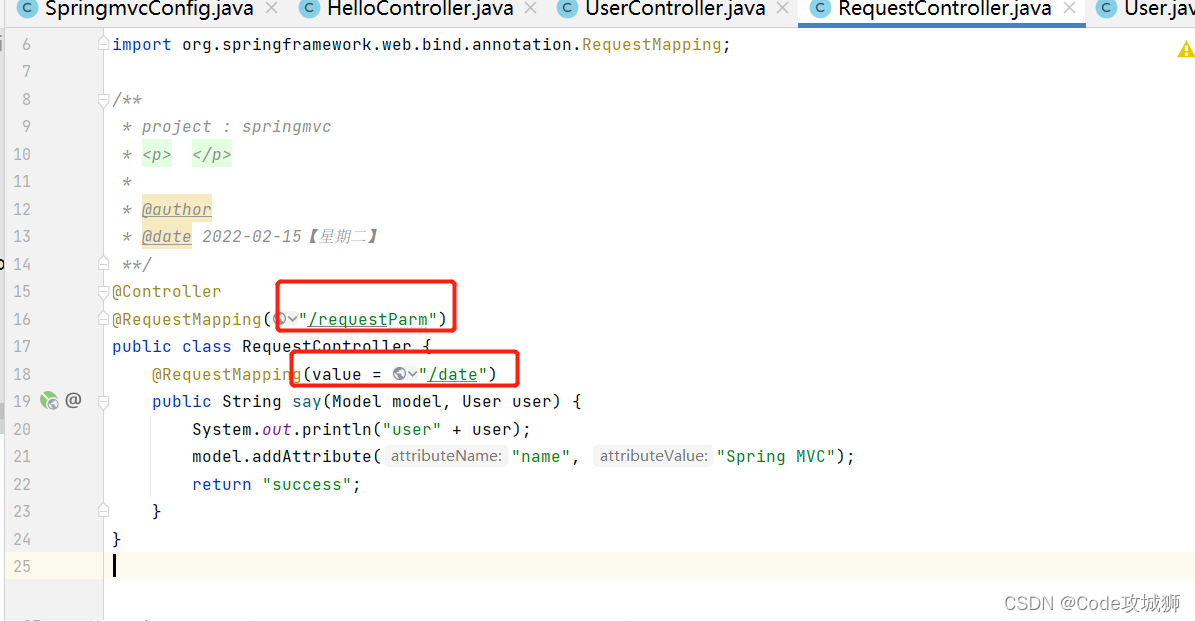Click the RequestMapping import name on line 6

(652, 45)
